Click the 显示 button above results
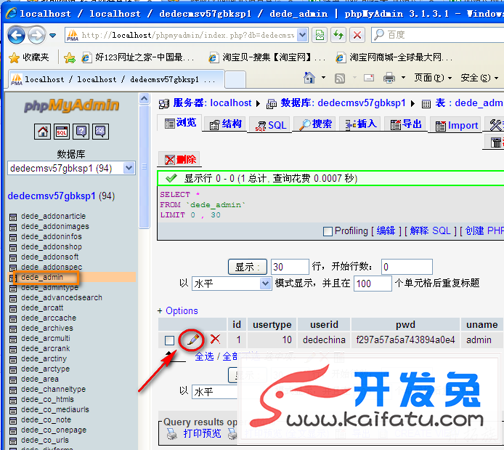The image size is (504, 450). point(247,267)
